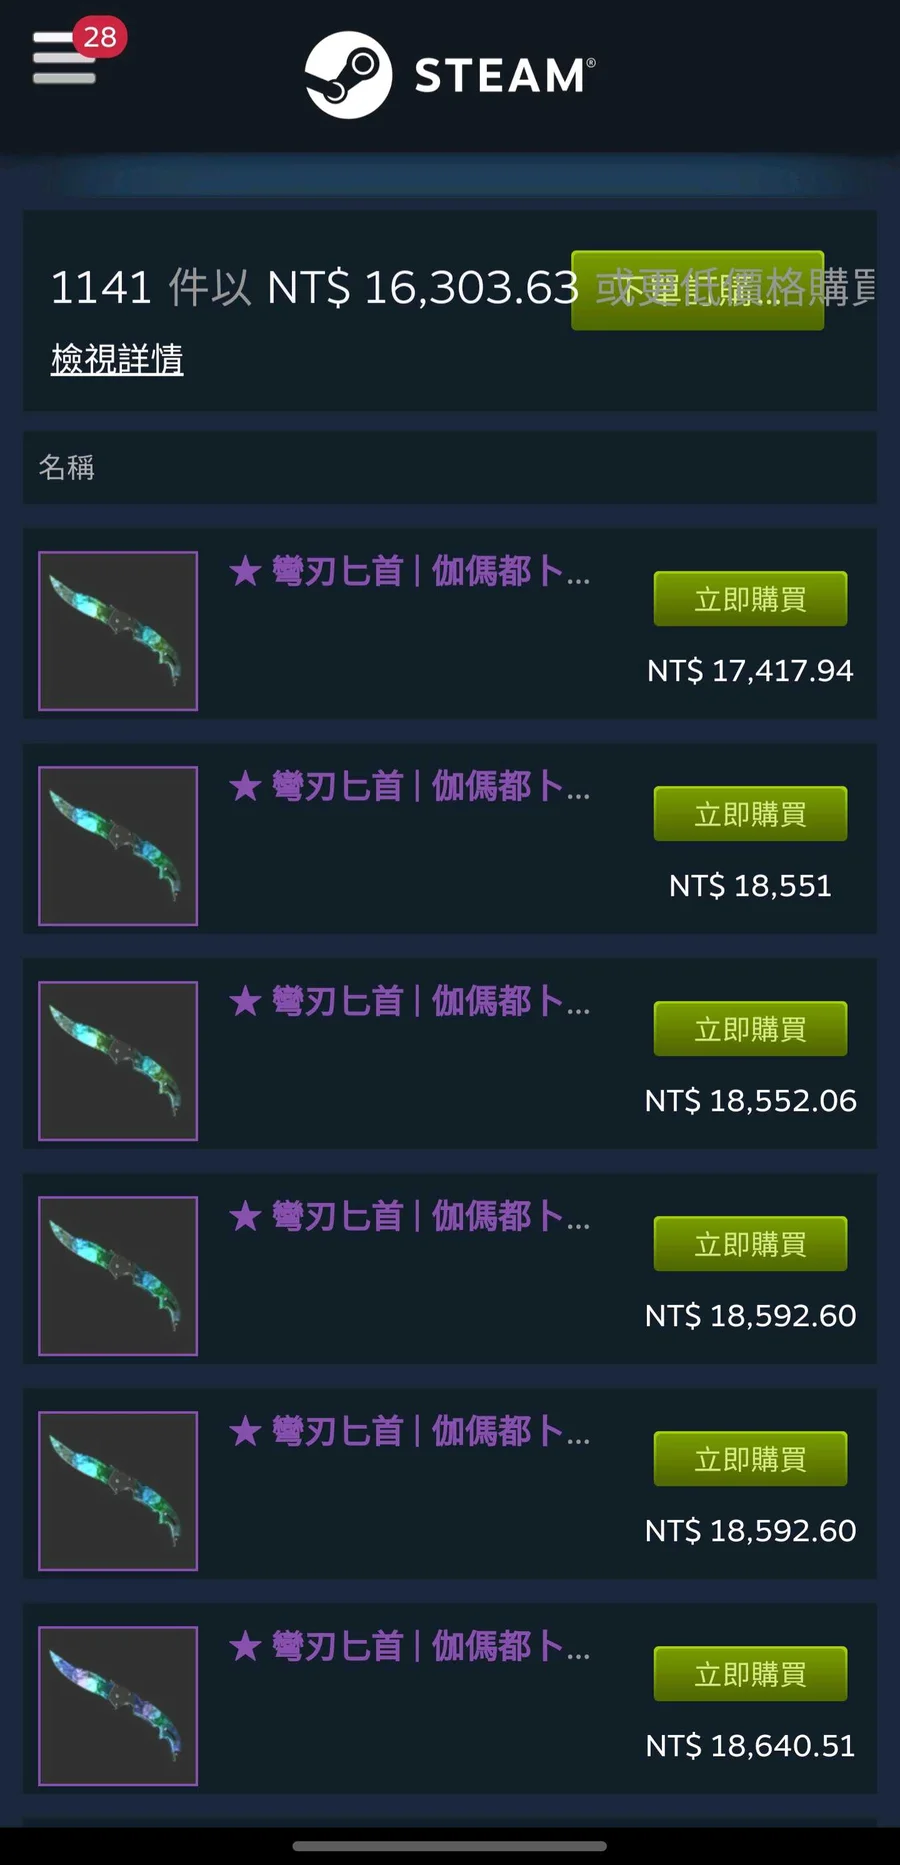Open knife thumbnail priced NT$ 18,640.51

(x=118, y=1706)
